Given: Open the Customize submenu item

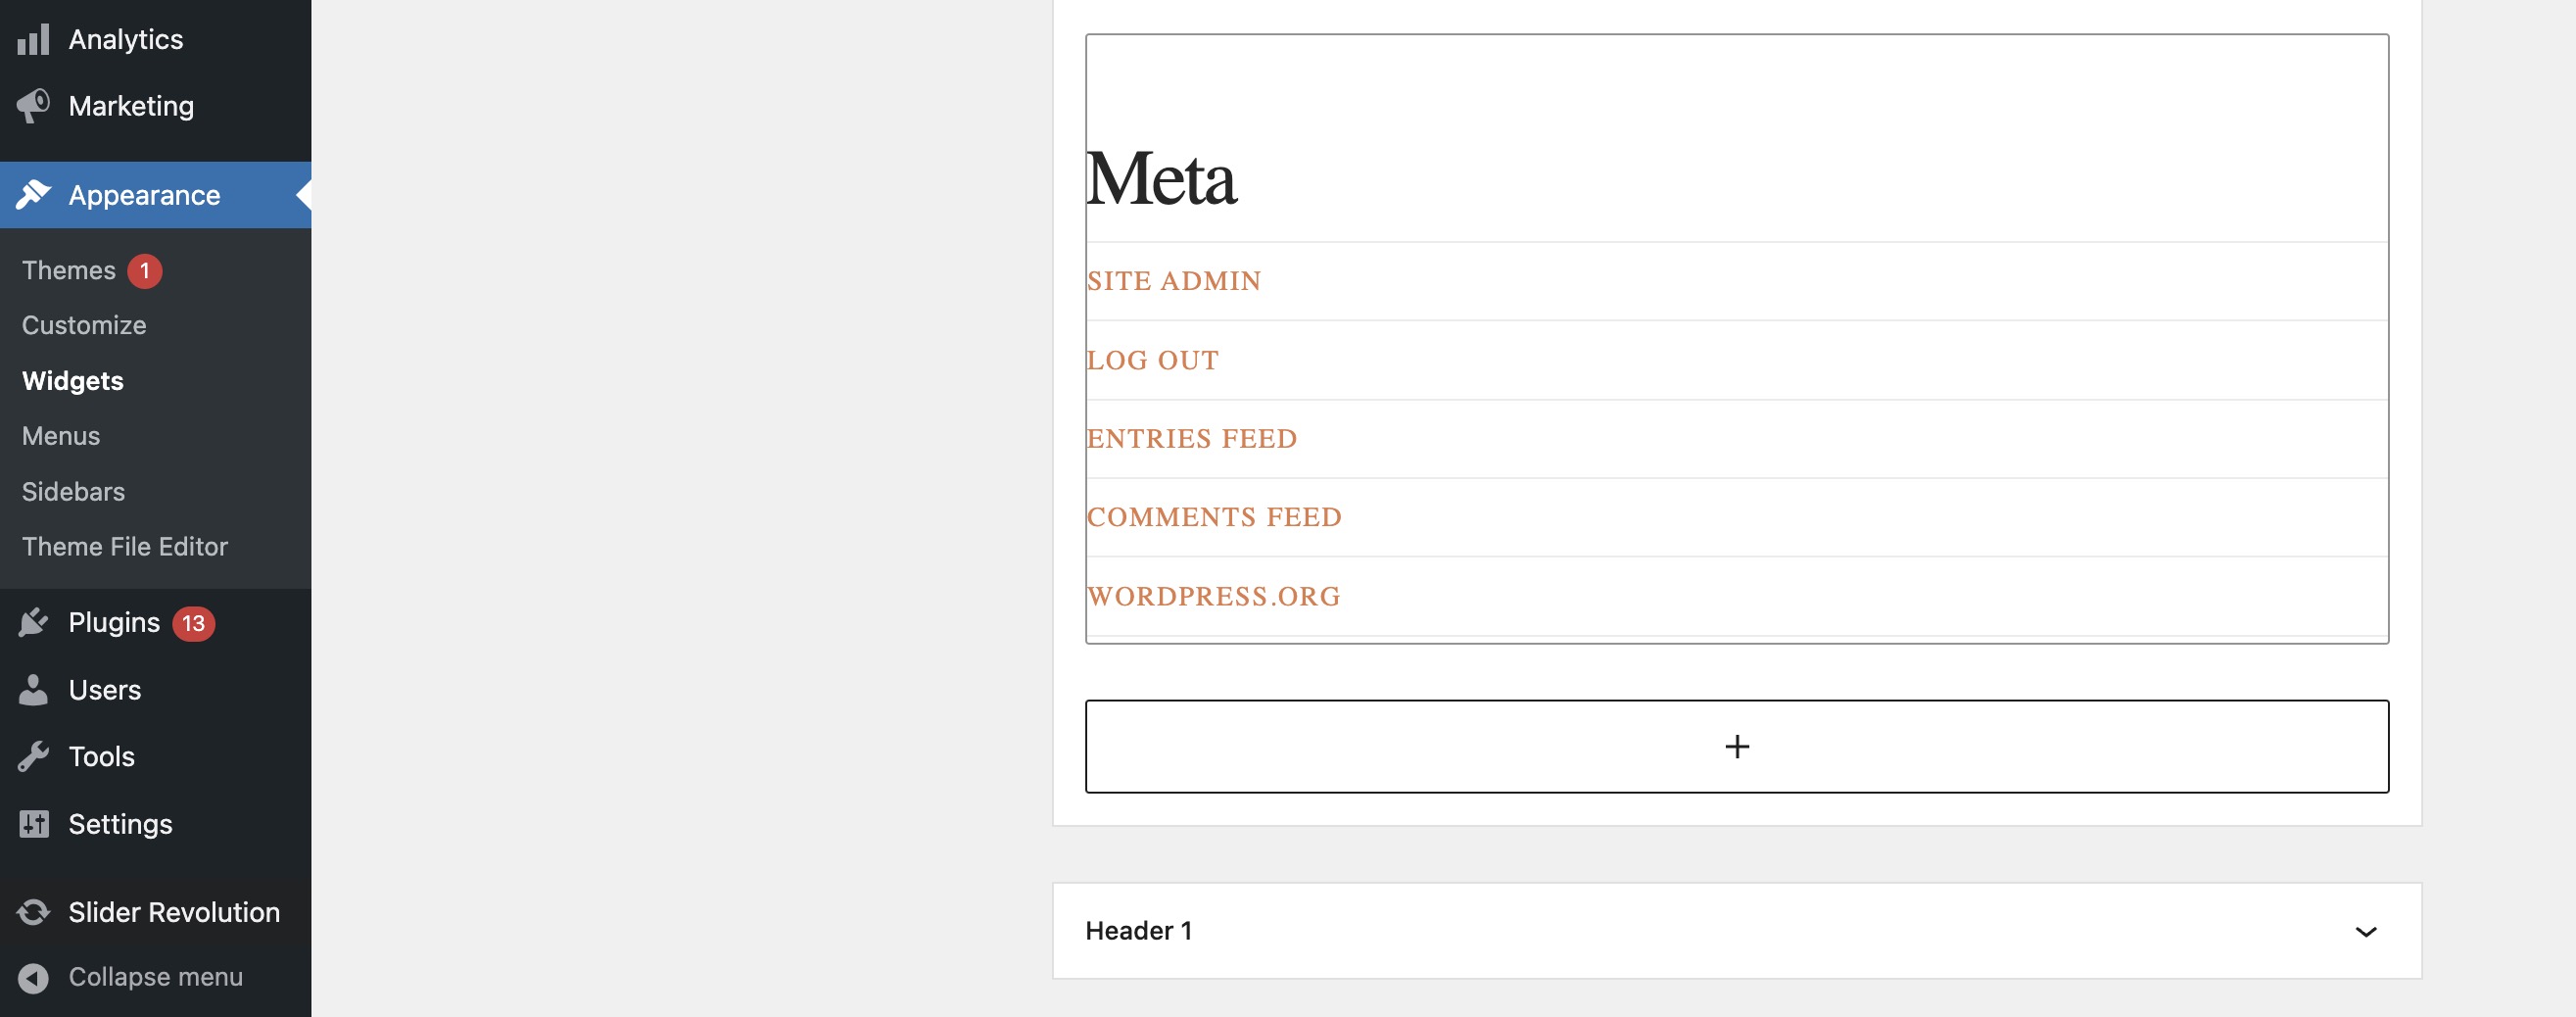Looking at the screenshot, I should tap(84, 326).
